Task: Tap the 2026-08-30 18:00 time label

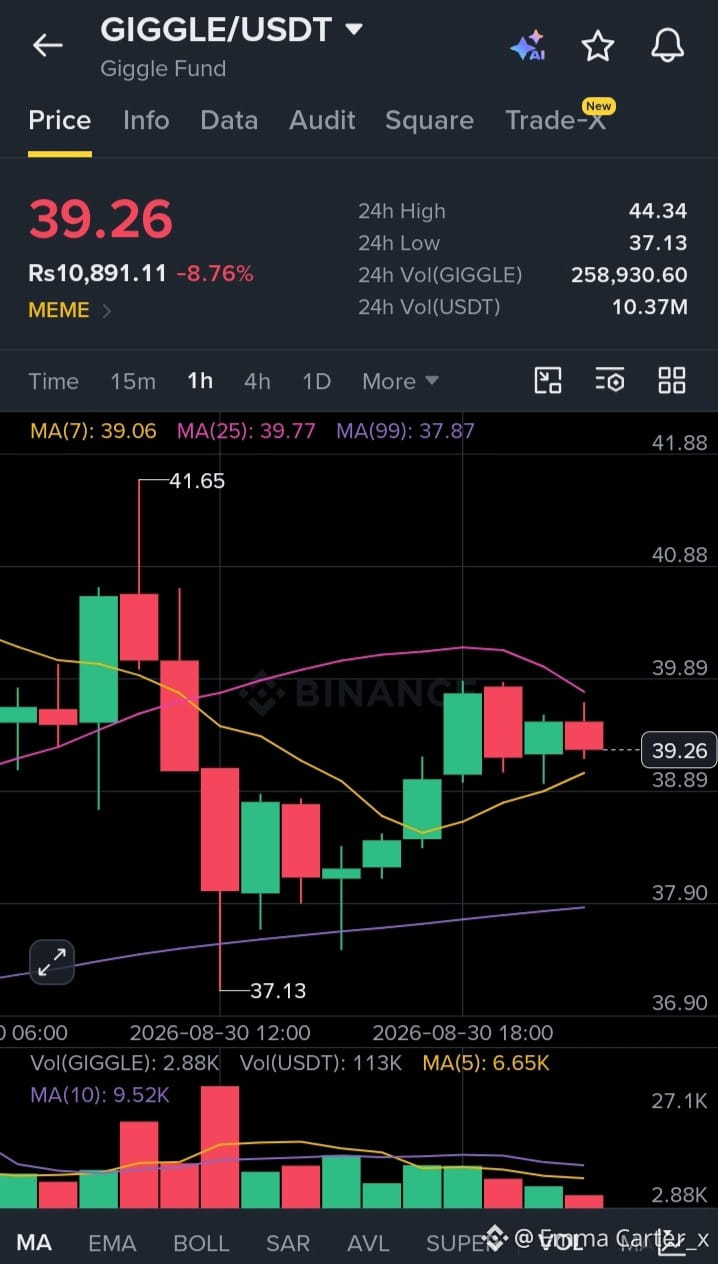Action: [x=463, y=1032]
